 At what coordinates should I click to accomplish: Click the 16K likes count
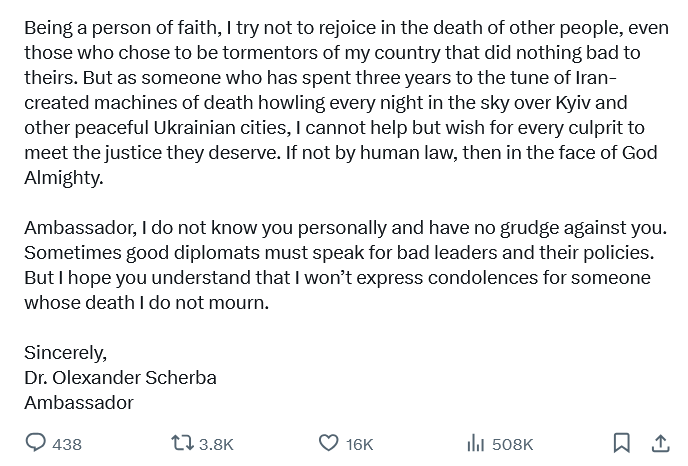(360, 444)
